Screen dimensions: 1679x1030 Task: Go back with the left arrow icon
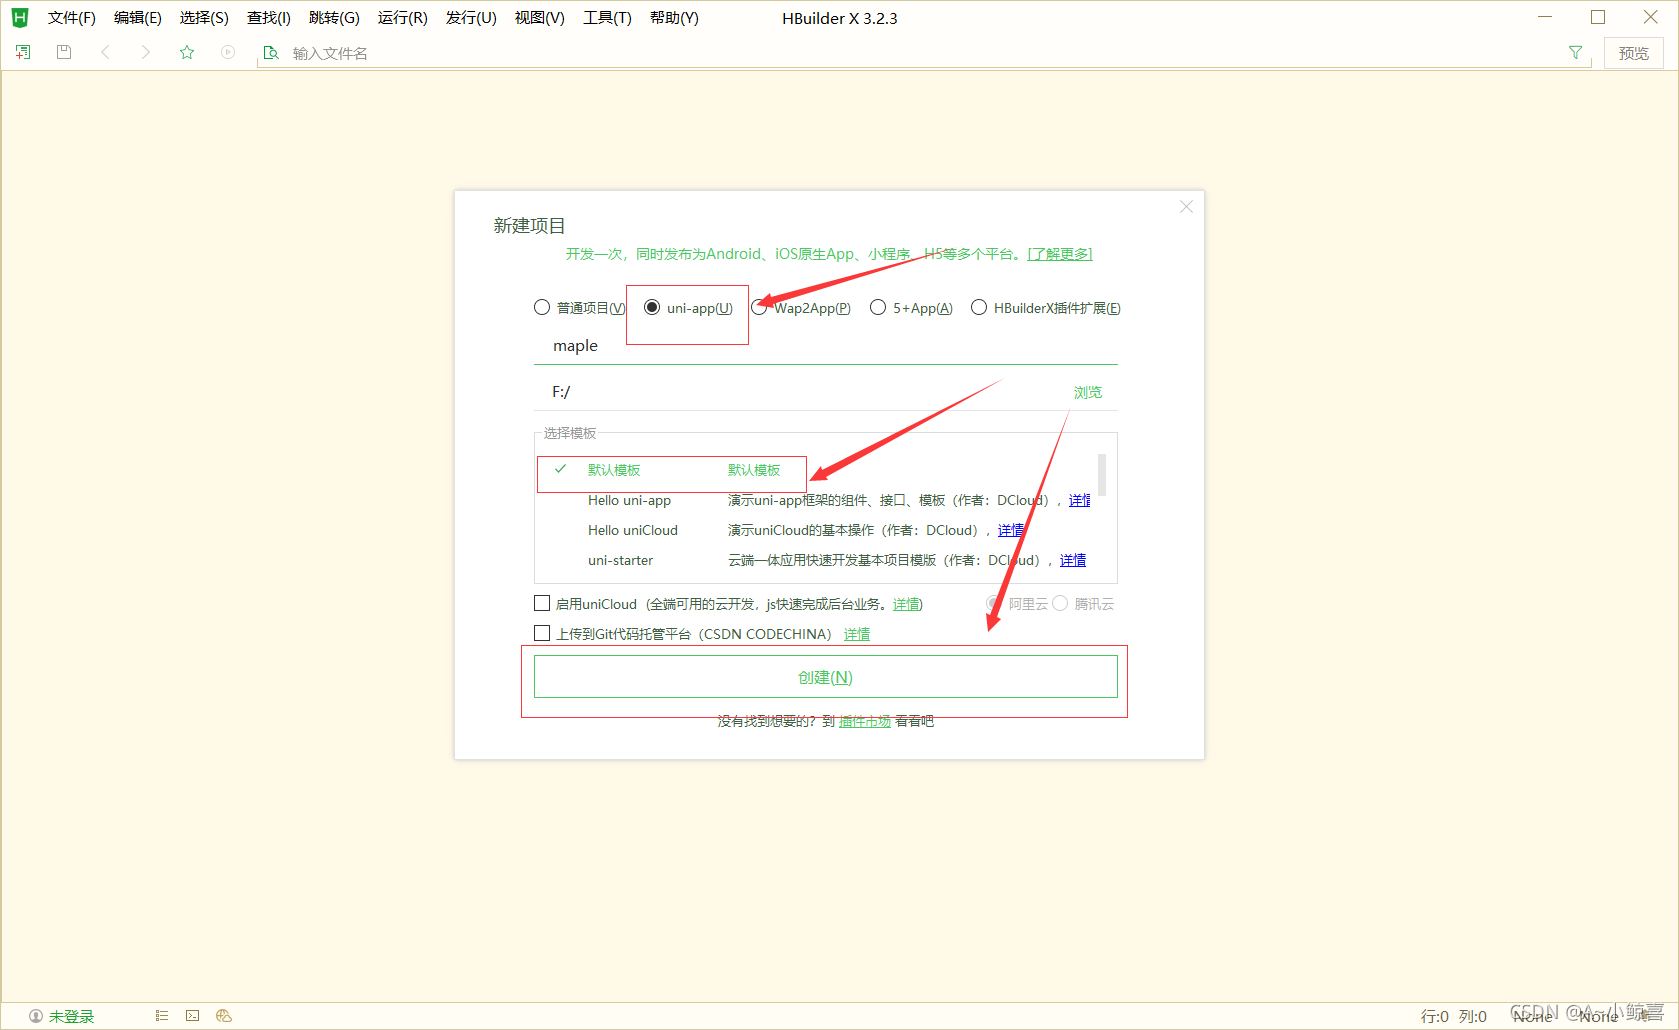coord(105,52)
